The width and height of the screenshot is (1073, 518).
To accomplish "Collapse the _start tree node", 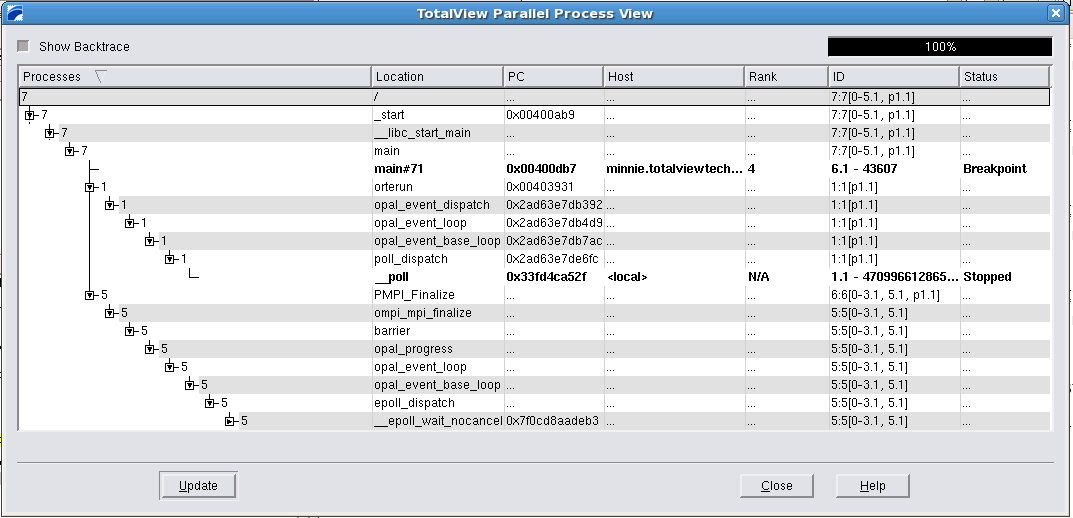I will pyautogui.click(x=30, y=115).
